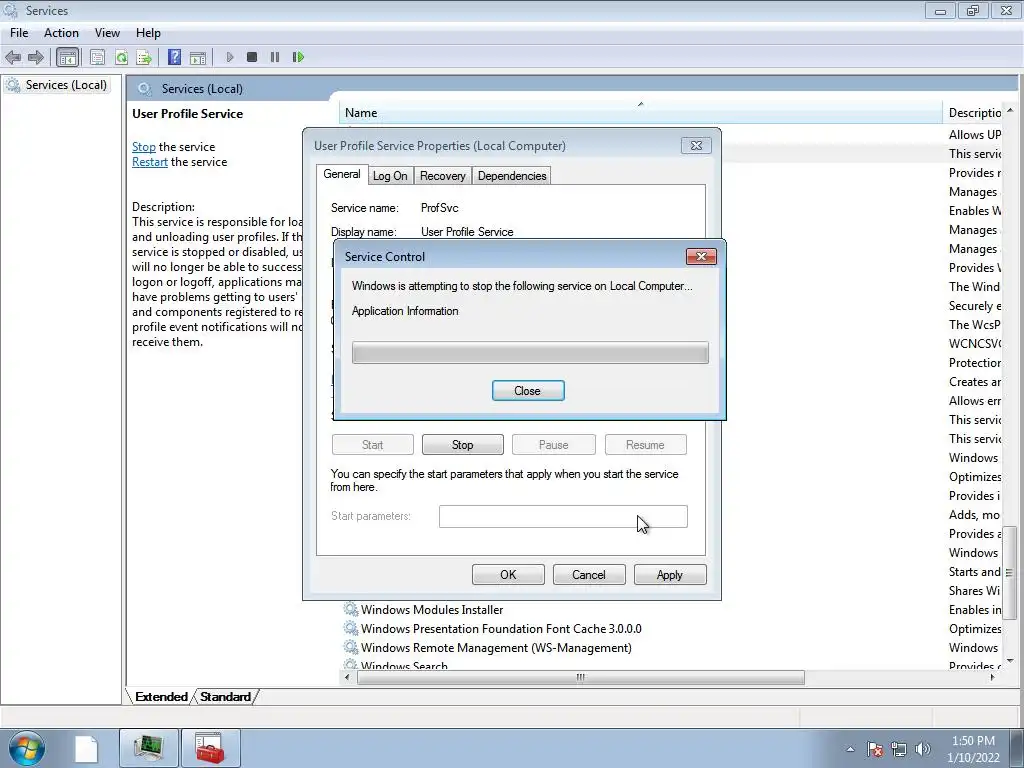This screenshot has height=768, width=1024.
Task: Select Windows Presentation Foundation Font Cache 3.0.0.0
Action: (x=501, y=629)
